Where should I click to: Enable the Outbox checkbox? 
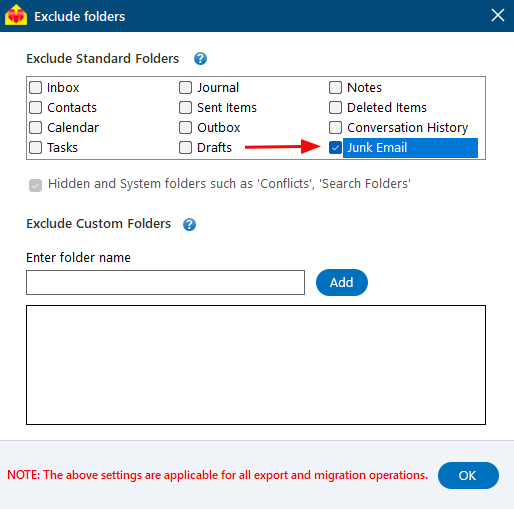(x=185, y=128)
